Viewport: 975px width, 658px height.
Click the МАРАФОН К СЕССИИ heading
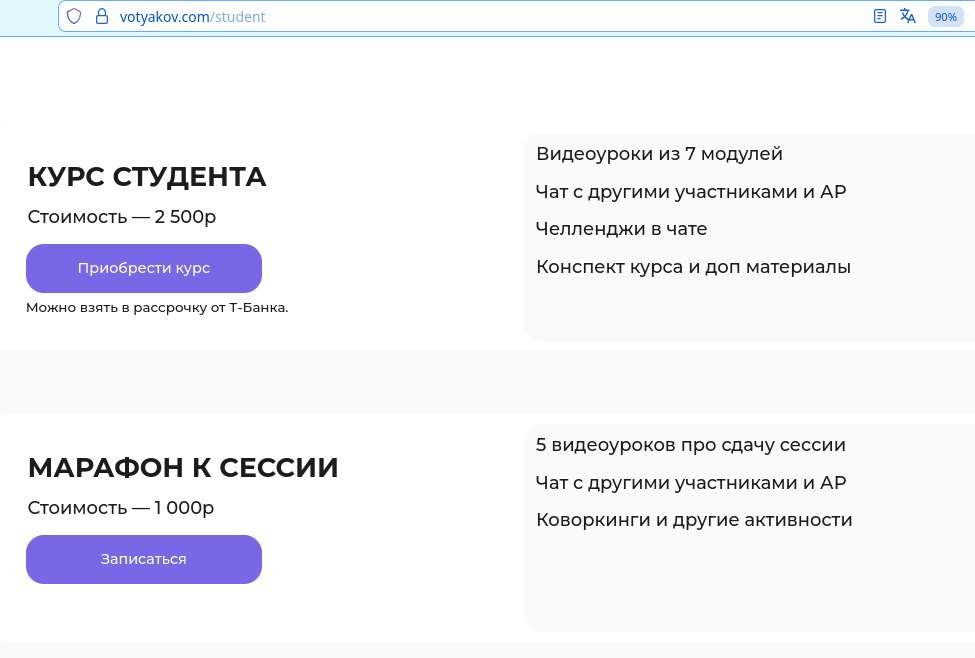coord(183,467)
